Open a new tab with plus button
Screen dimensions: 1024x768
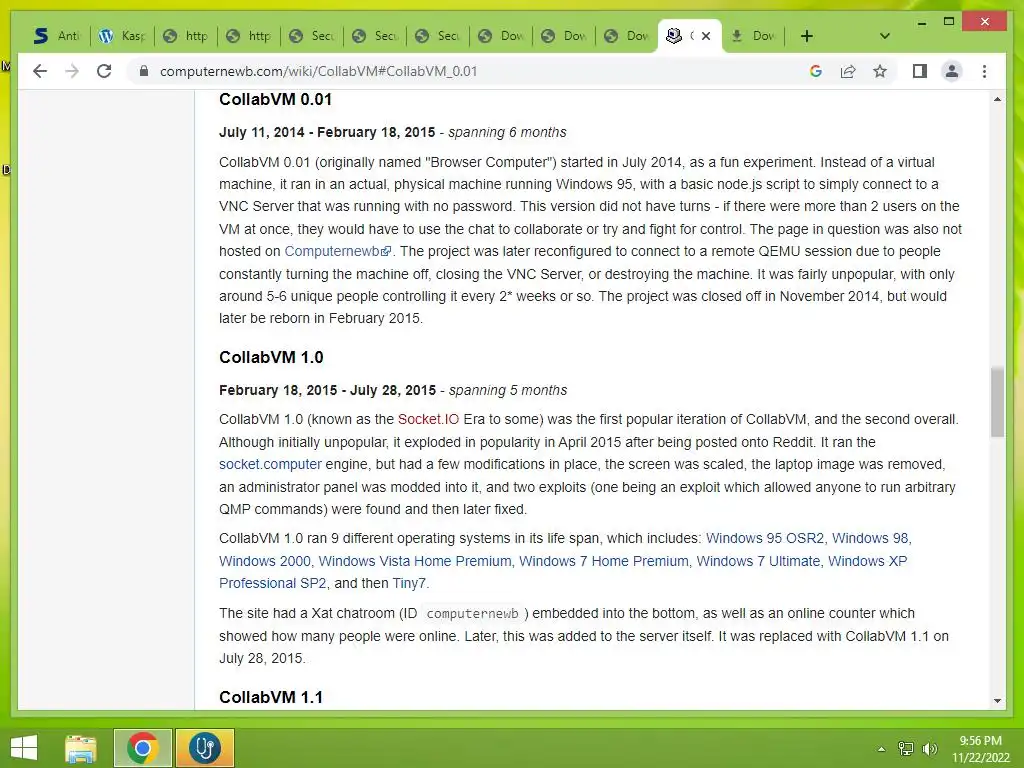click(807, 36)
